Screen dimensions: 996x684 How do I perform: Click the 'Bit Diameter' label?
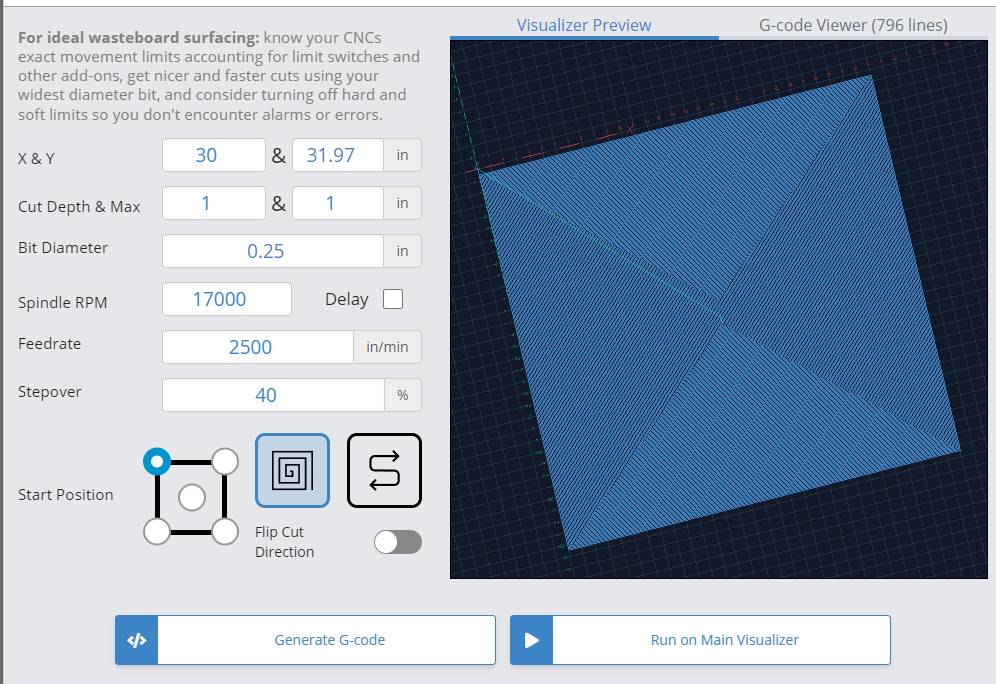[63, 248]
